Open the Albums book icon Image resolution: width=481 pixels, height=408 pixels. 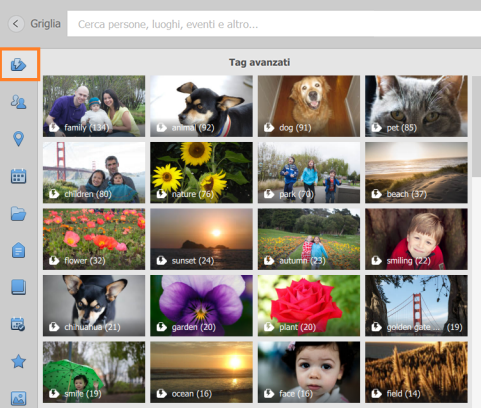pos(19,287)
